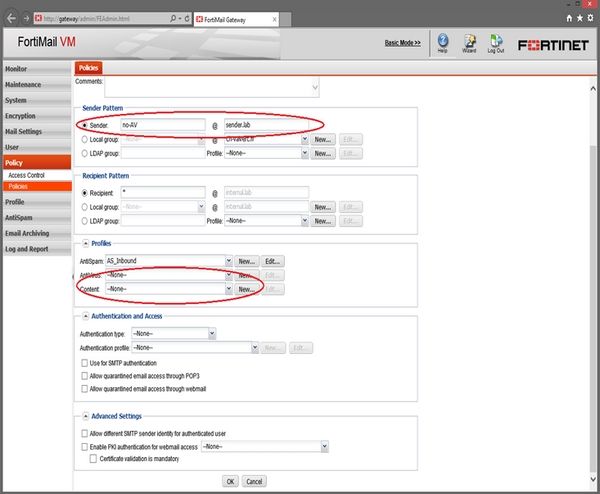Refresh page with reload icon
This screenshot has height=494, width=600.
coord(187,18)
